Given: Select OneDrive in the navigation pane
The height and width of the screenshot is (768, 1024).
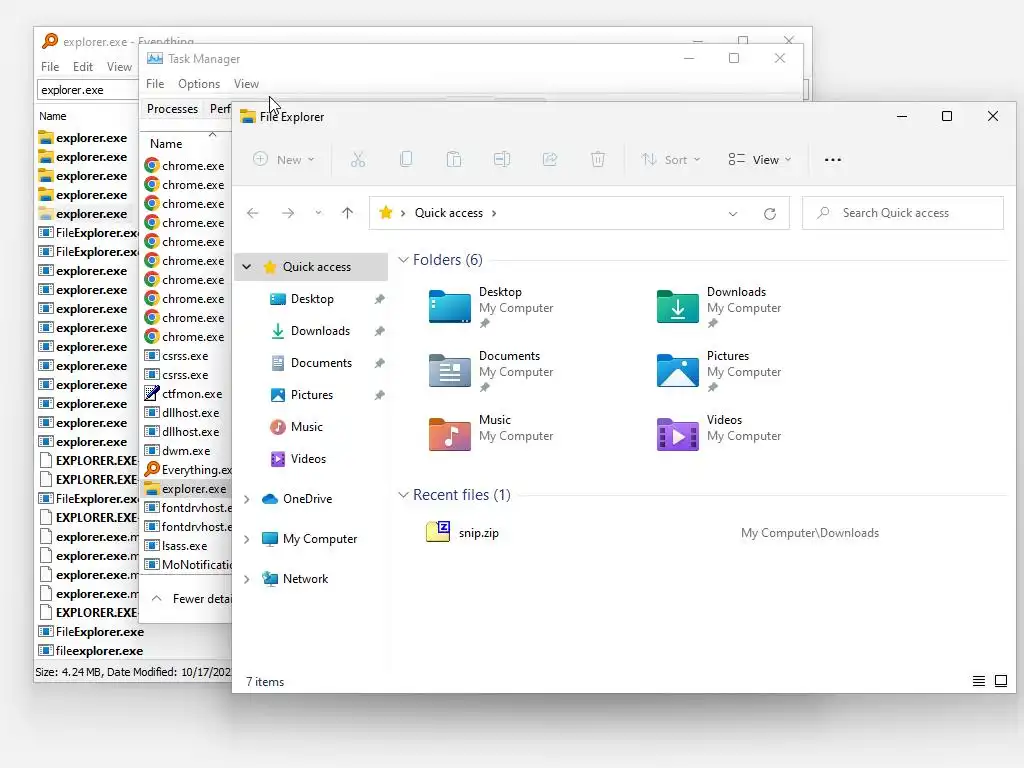Looking at the screenshot, I should click(x=307, y=499).
